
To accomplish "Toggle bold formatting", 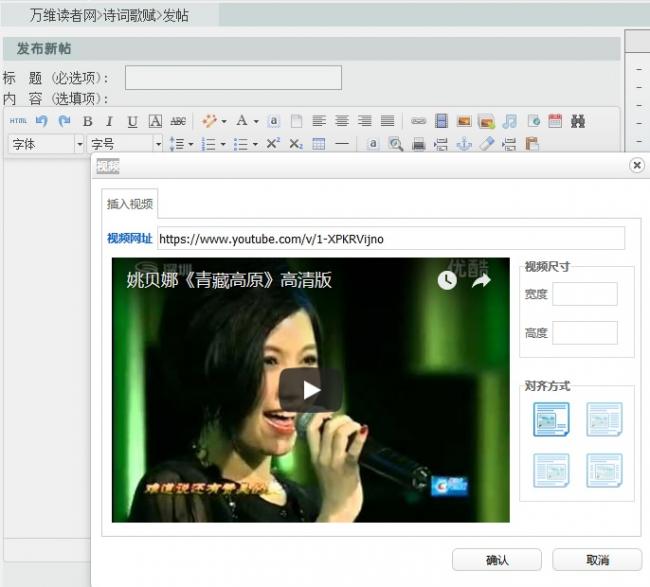I will 87,121.
